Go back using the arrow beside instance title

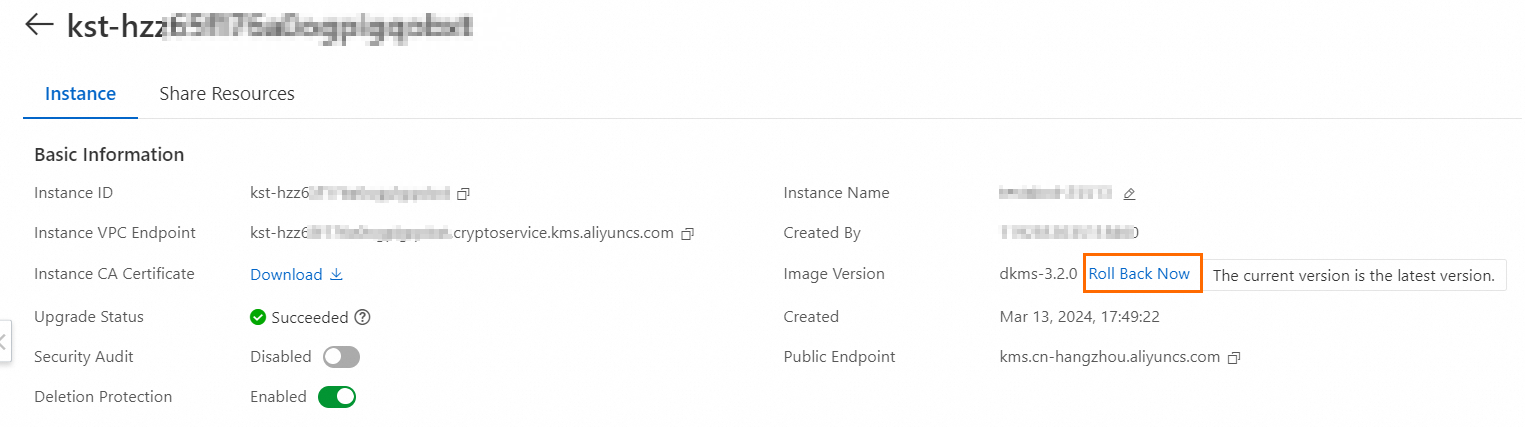coord(39,25)
